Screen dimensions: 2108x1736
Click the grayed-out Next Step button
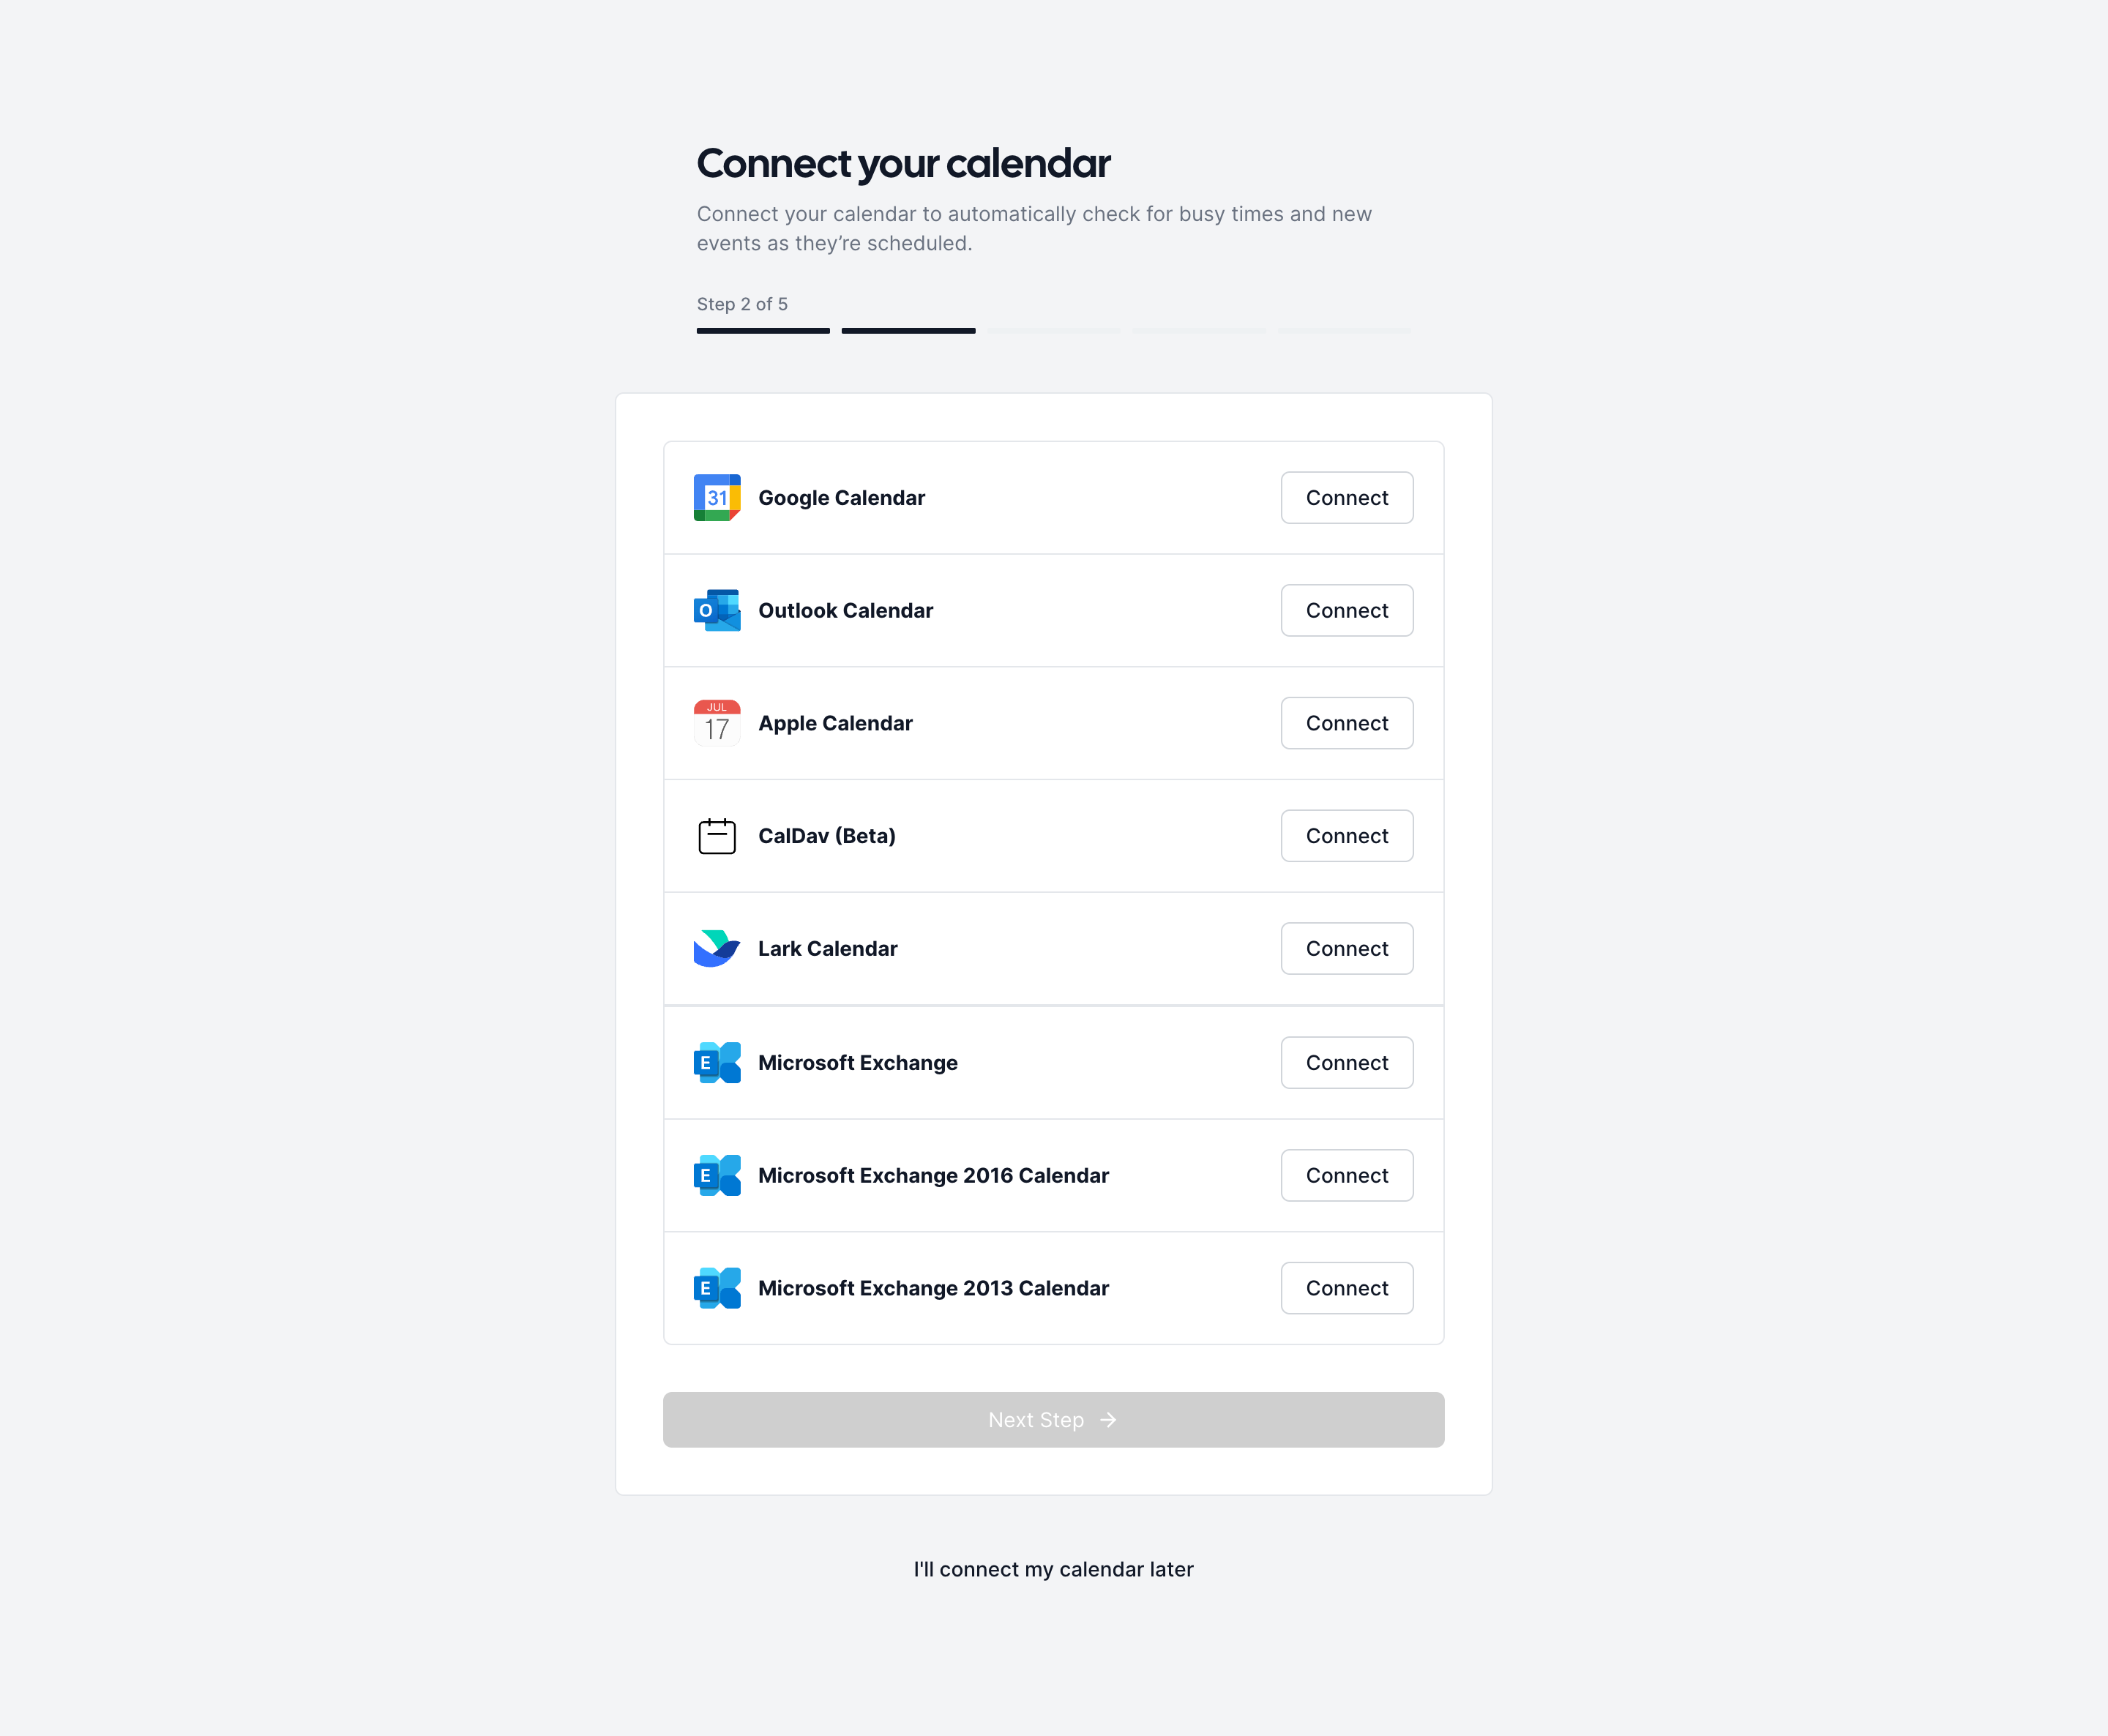pos(1053,1420)
